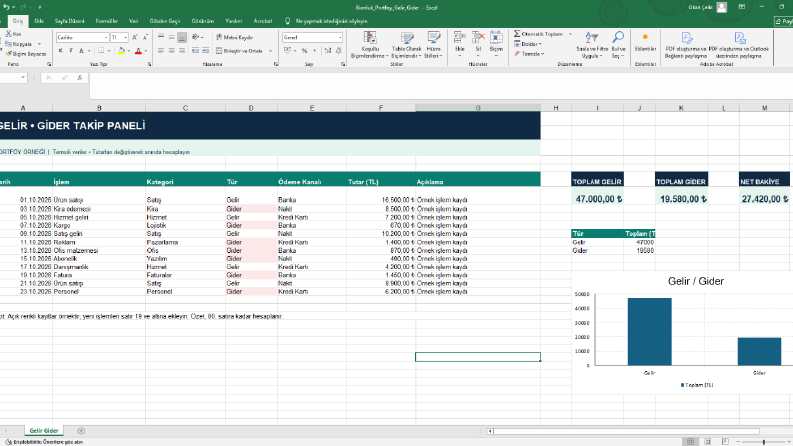
Task: Open the Acrobat ribbon tab
Action: (263, 21)
